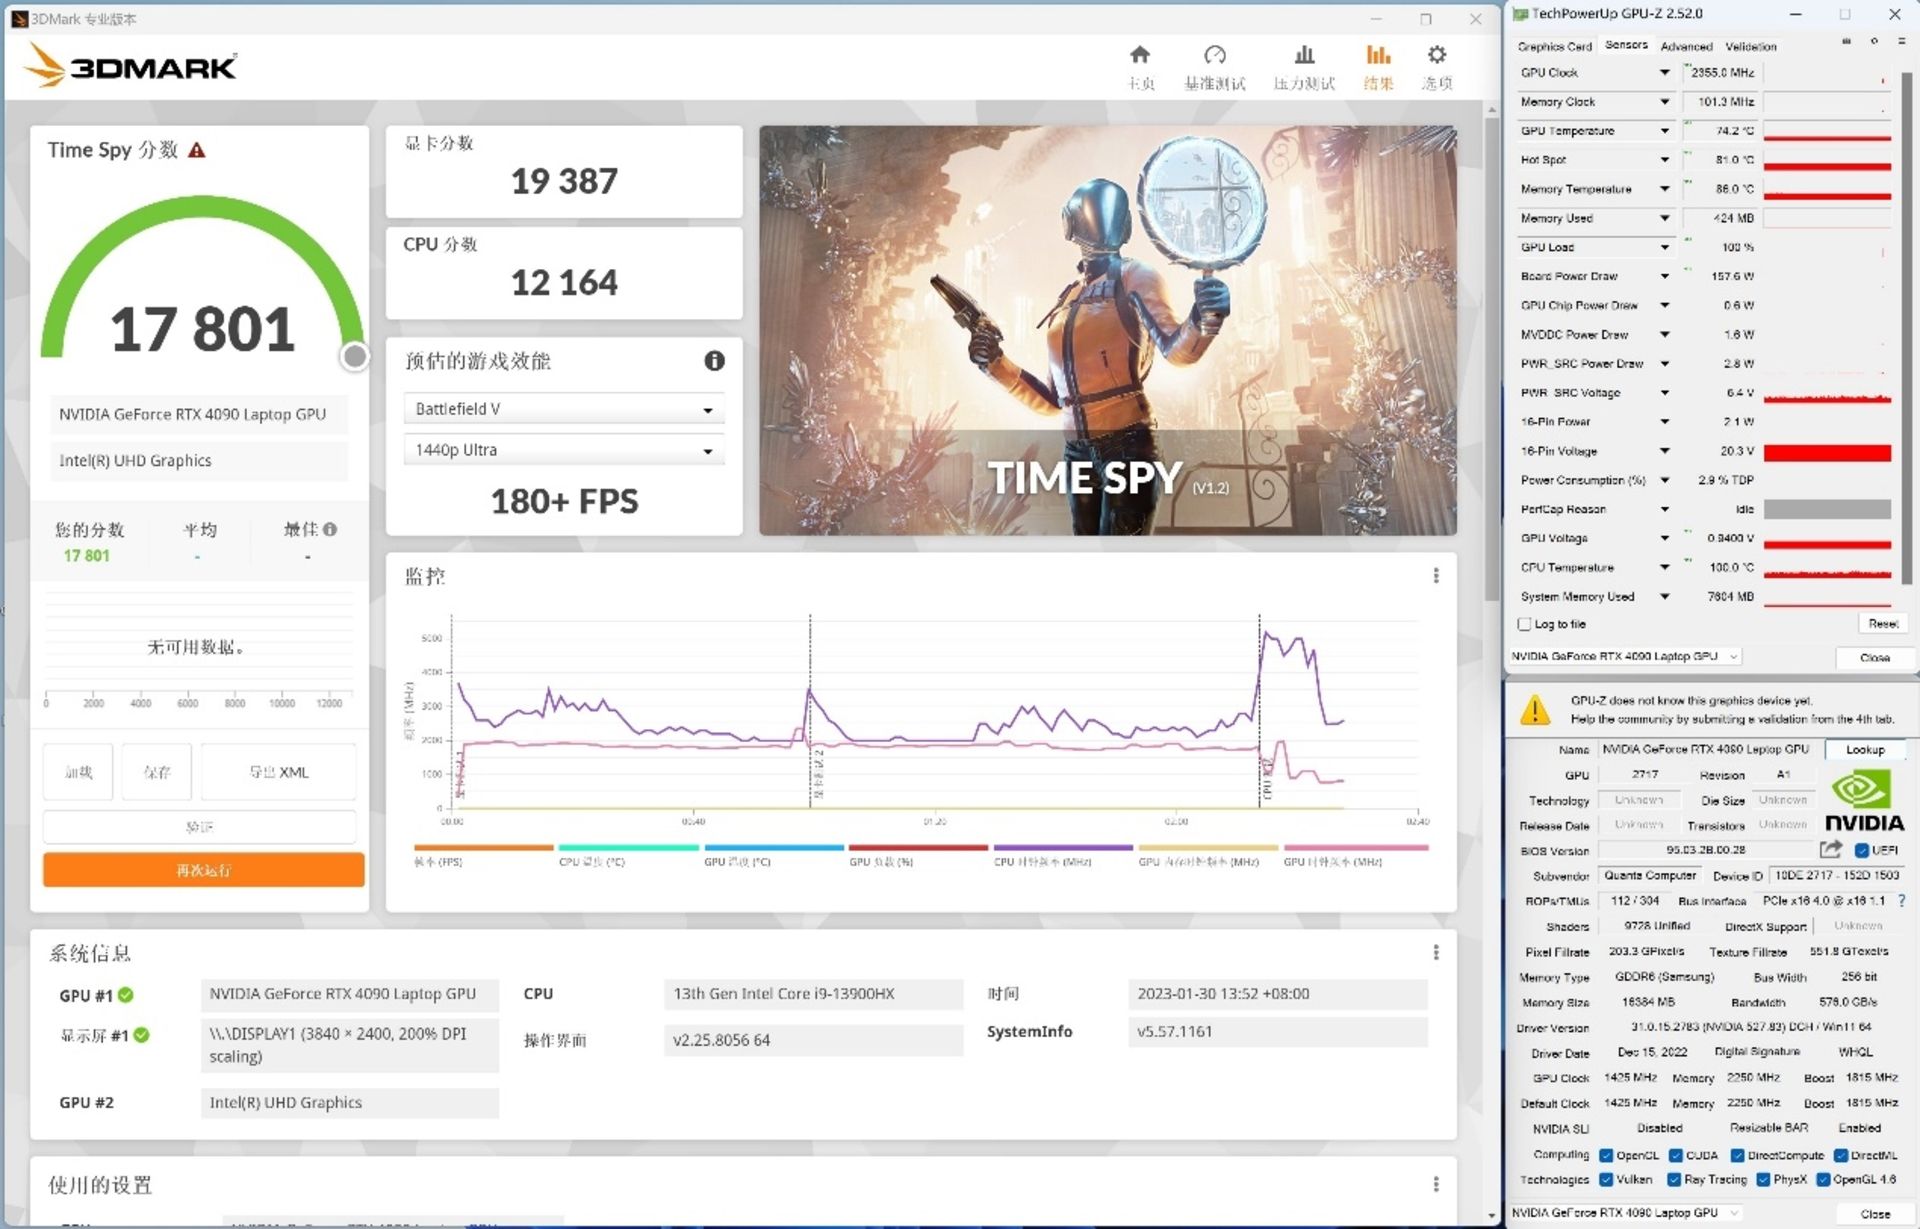Toggle the Ray Tracing checkbox
1920x1229 pixels.
coord(1674,1179)
